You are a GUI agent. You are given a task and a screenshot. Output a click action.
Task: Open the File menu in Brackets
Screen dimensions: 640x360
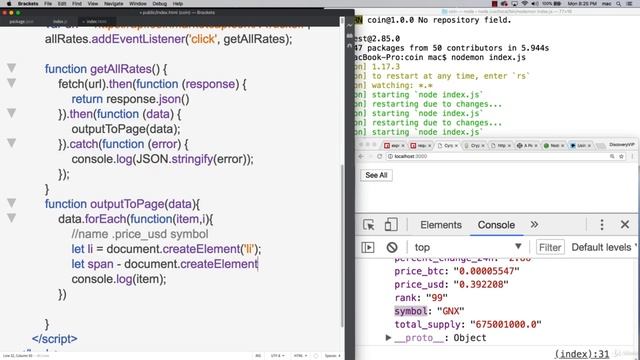pos(48,4)
